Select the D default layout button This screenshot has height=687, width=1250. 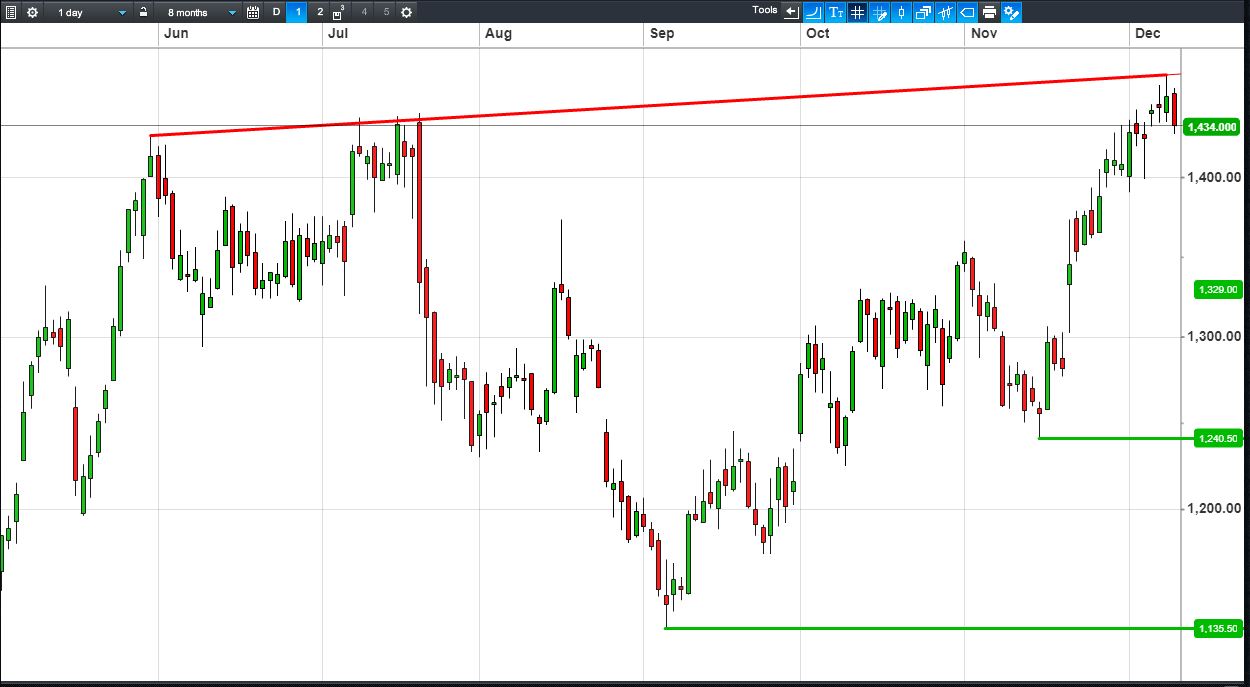tap(277, 12)
